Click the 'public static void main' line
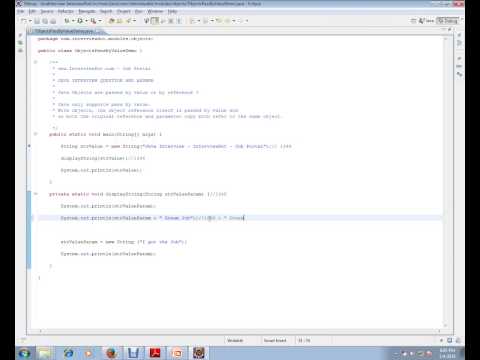 pos(105,134)
